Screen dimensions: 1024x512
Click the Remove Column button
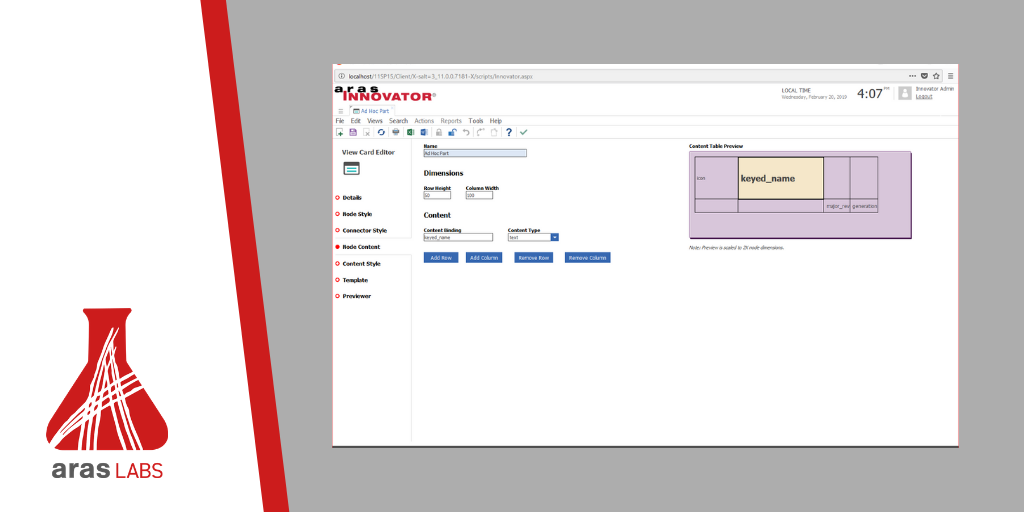click(587, 258)
